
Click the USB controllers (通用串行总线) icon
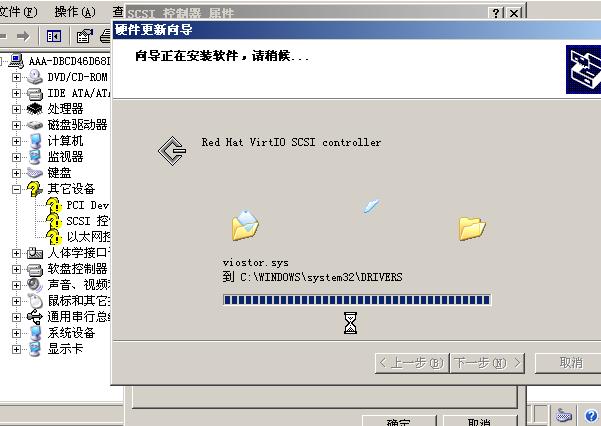[x=35, y=317]
